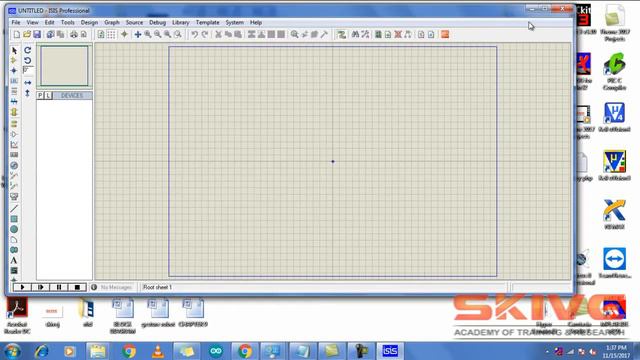
Task: Open the Template menu
Action: coord(207,22)
